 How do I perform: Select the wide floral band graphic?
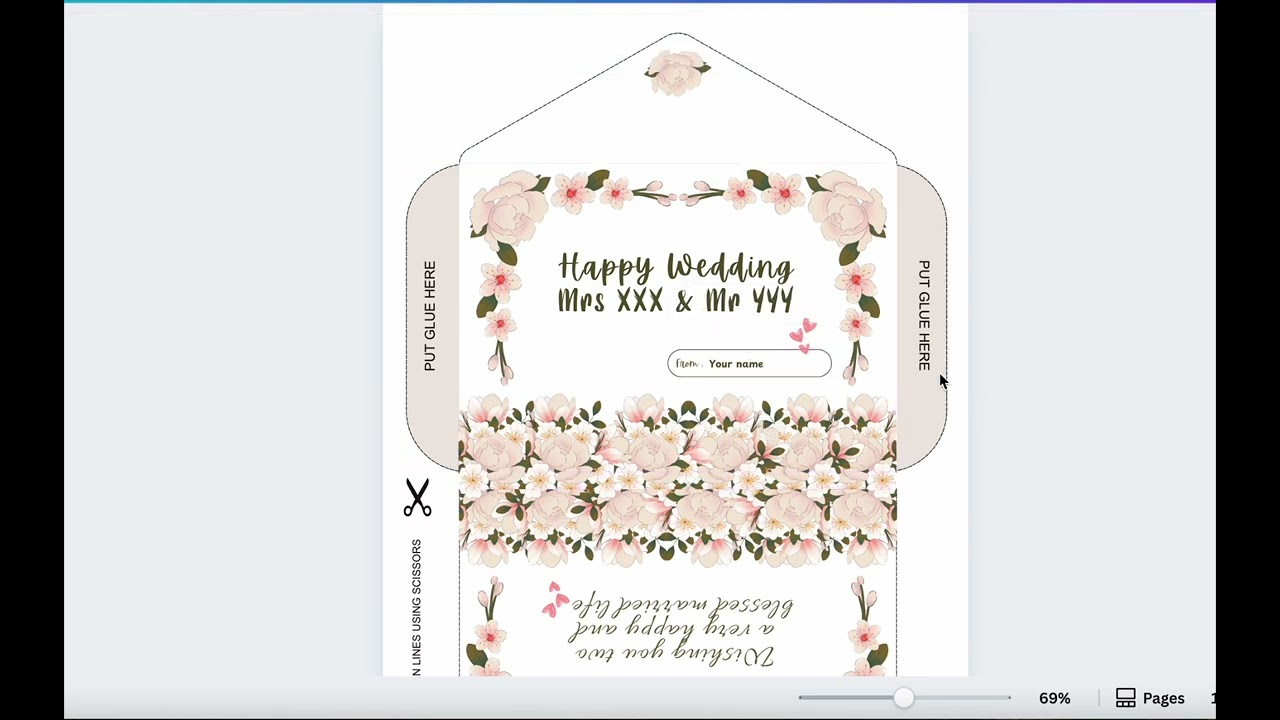pos(677,480)
